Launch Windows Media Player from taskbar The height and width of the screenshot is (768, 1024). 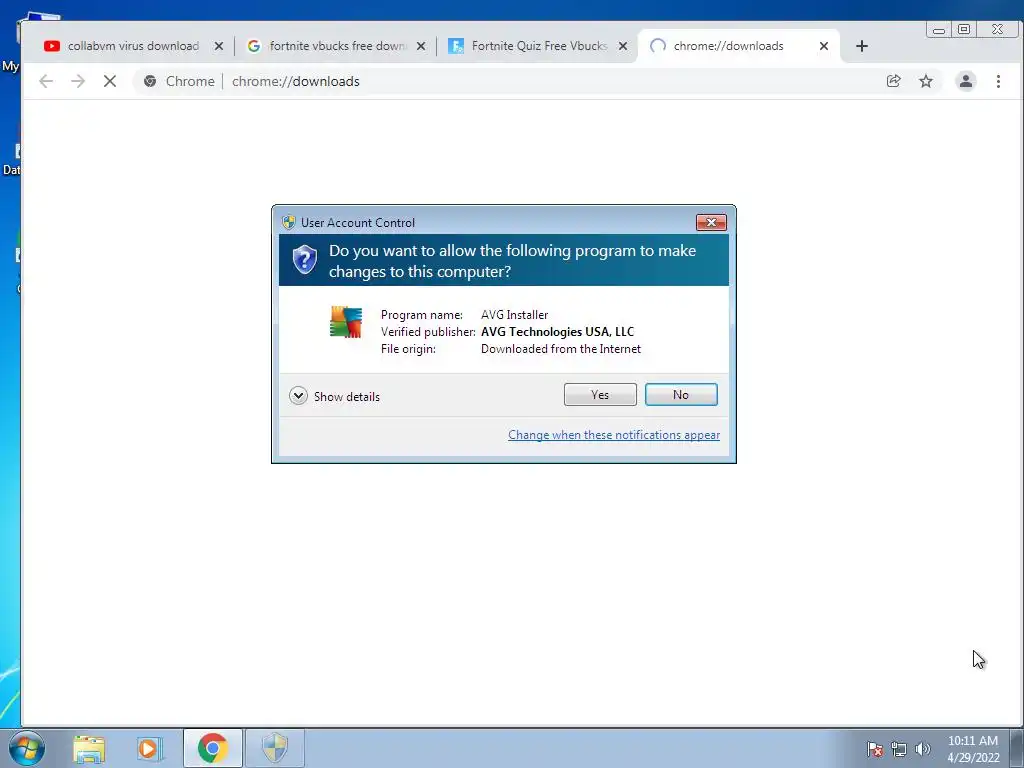coord(149,748)
